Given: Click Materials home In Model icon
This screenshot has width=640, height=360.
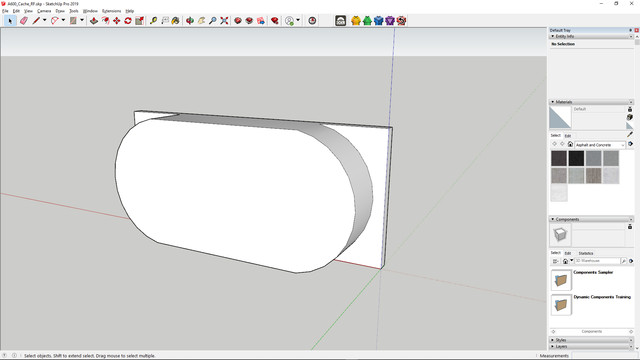Looking at the screenshot, I should click(x=570, y=144).
